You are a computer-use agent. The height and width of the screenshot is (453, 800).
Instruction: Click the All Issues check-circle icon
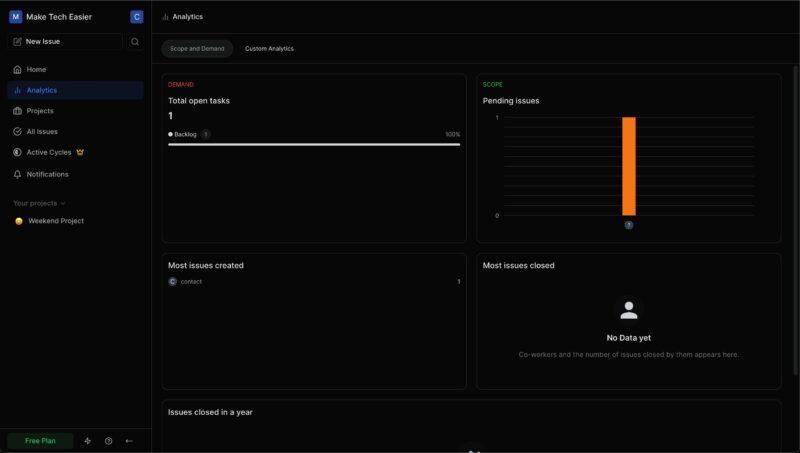[17, 132]
